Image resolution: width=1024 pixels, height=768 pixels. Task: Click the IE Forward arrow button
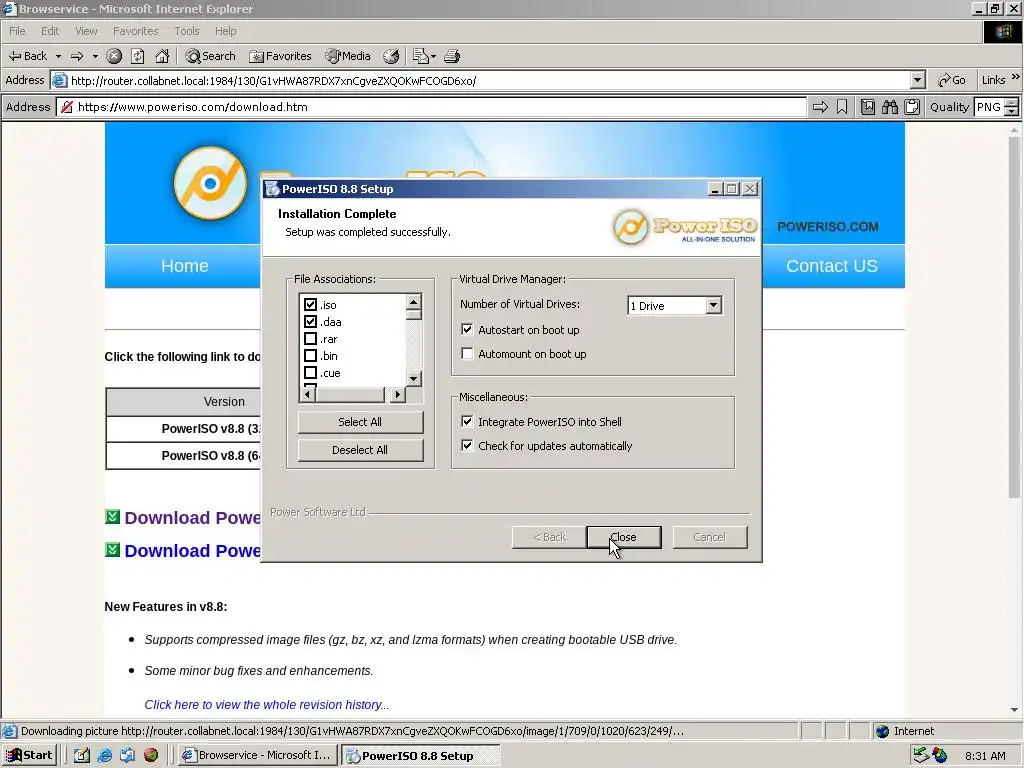tap(77, 56)
